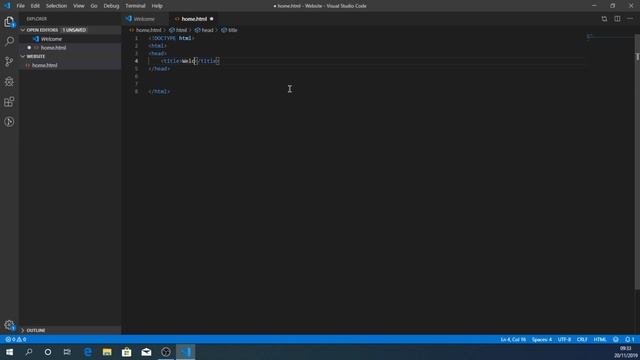Open the Debug menu

click(x=111, y=6)
